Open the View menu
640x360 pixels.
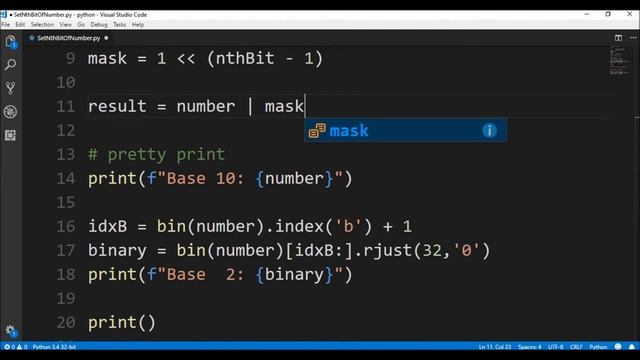(x=65, y=24)
